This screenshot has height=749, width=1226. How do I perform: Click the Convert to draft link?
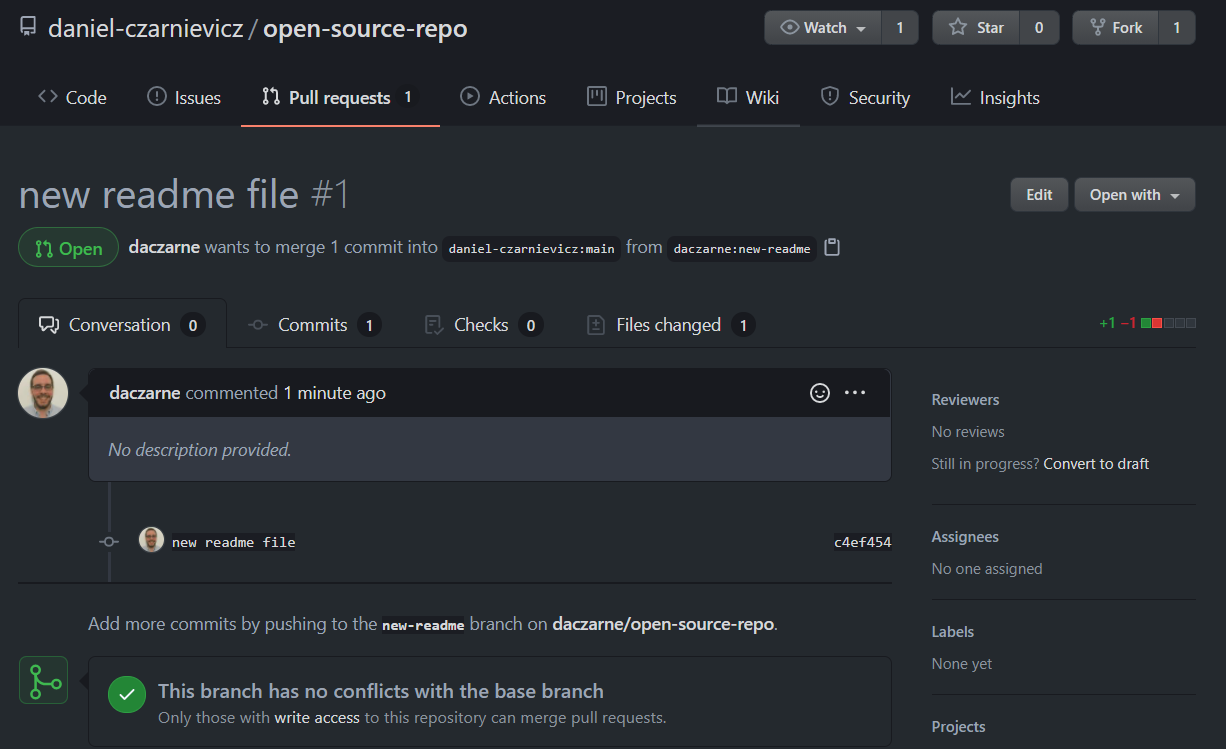[x=1095, y=464]
